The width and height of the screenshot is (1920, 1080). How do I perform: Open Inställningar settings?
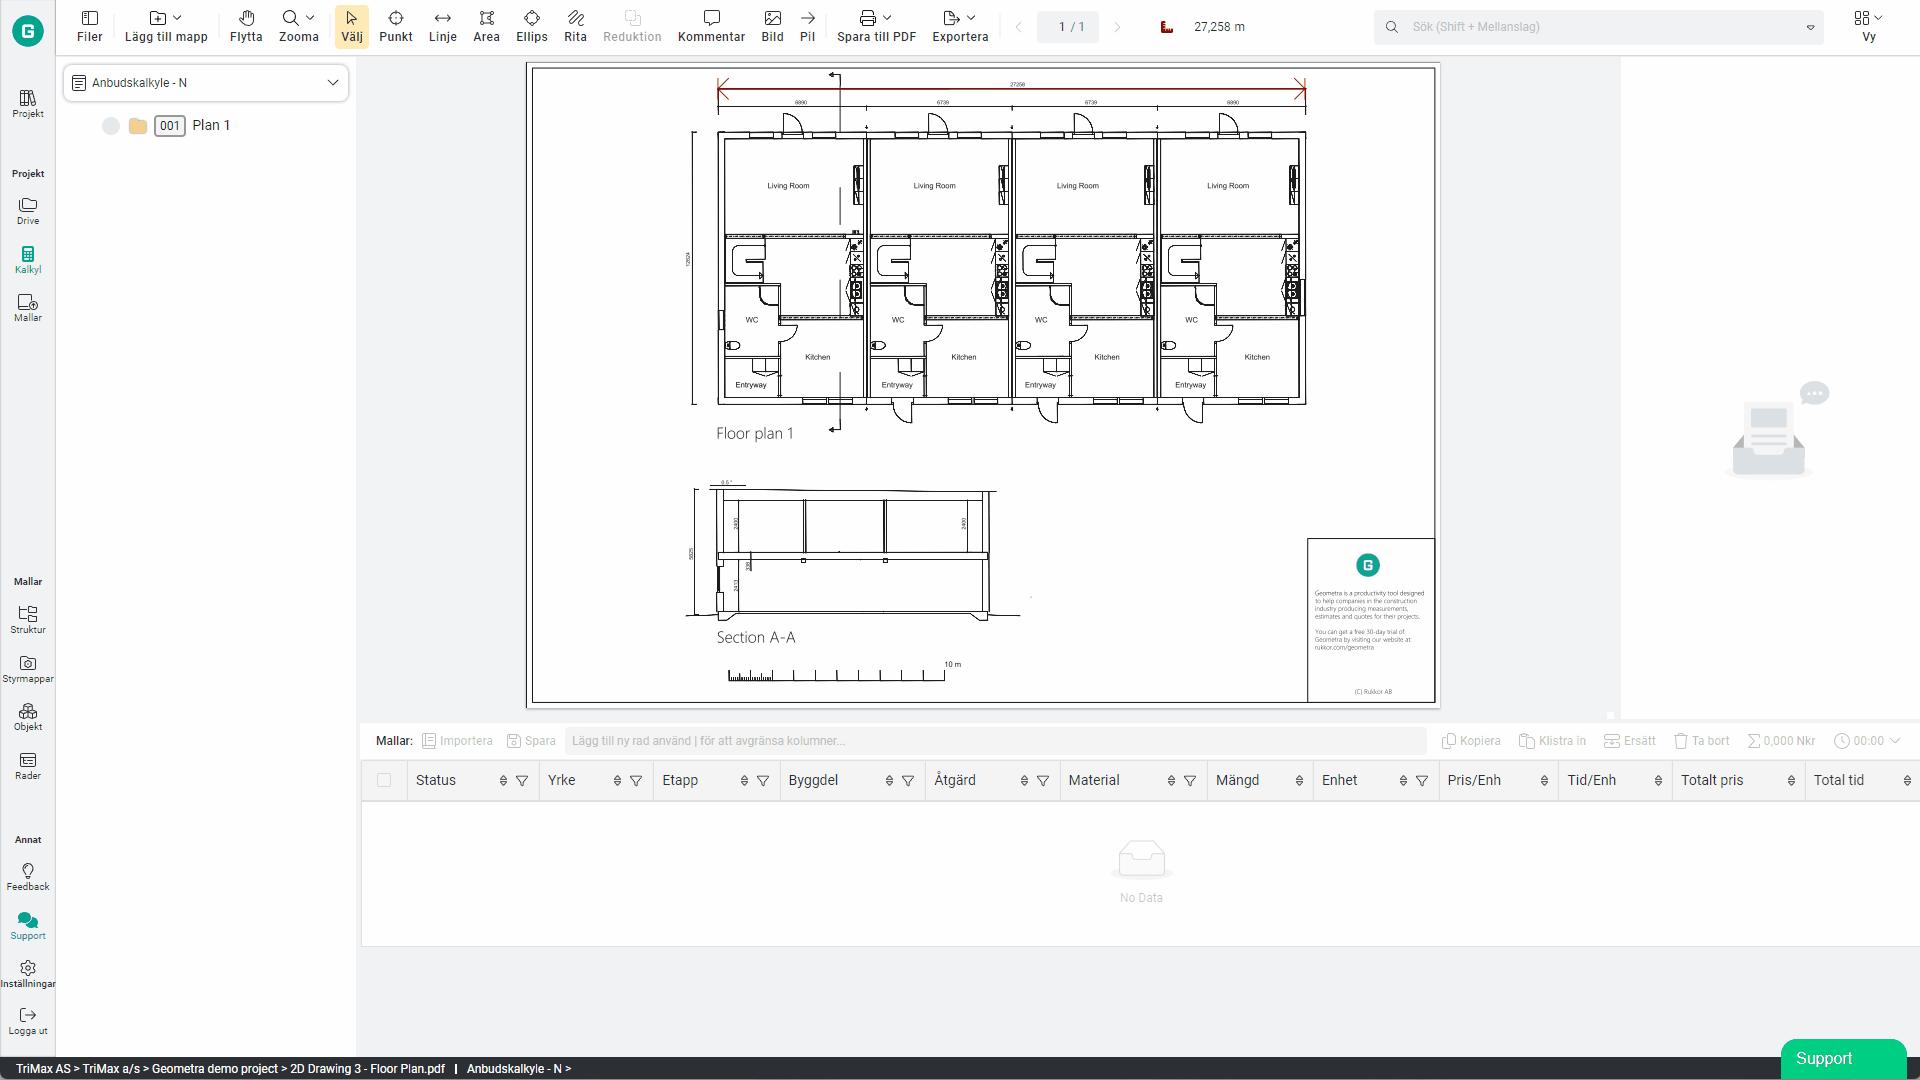[x=28, y=974]
